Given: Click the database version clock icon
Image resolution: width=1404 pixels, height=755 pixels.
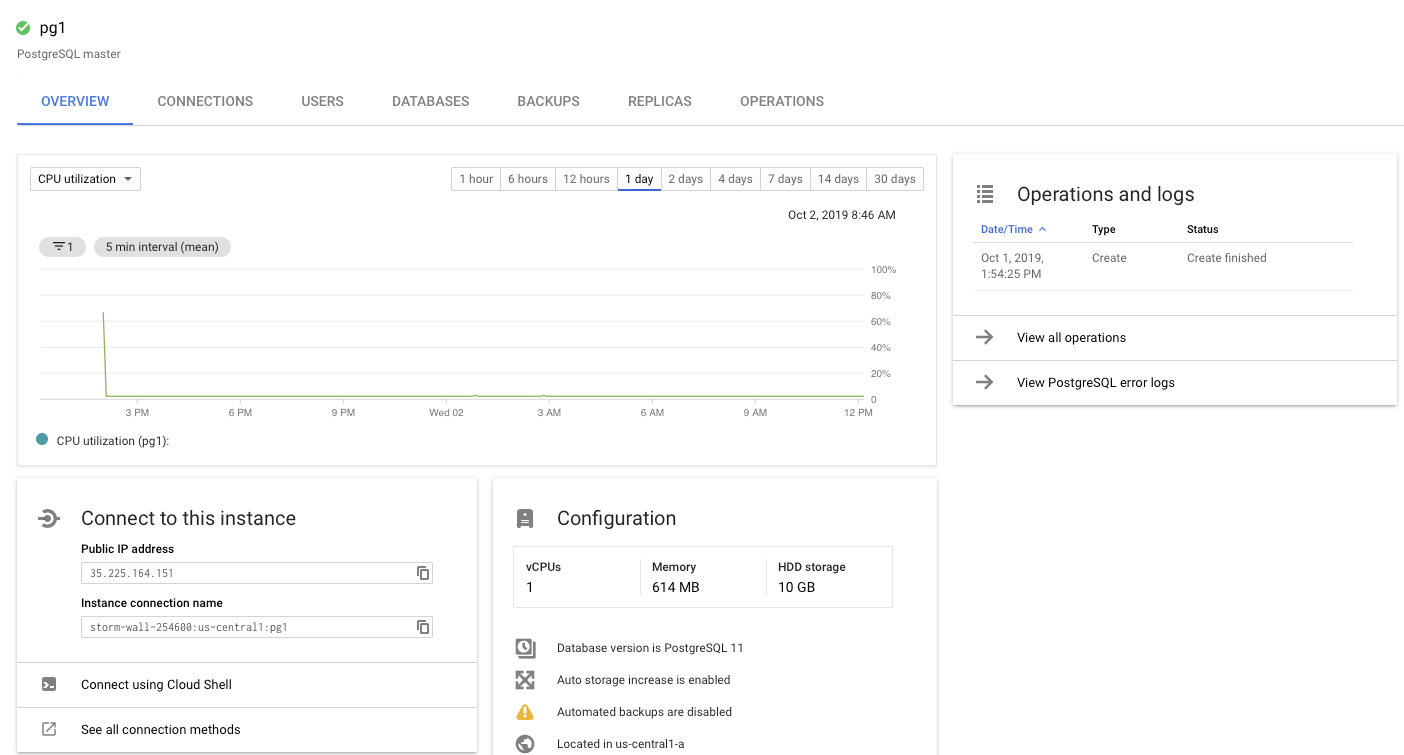Looking at the screenshot, I should point(525,648).
